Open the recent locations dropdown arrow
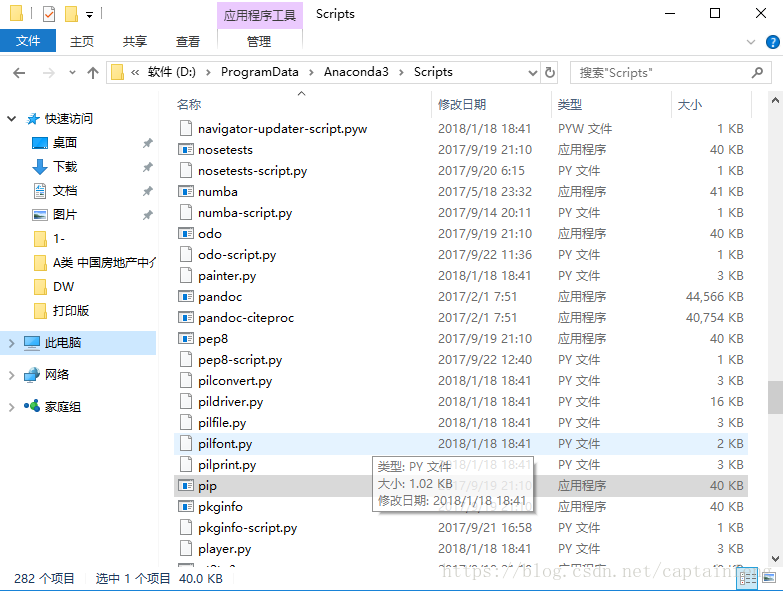783x591 pixels. tap(72, 73)
